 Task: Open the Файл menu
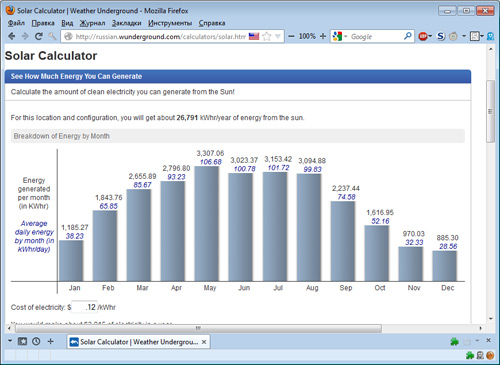click(x=16, y=23)
